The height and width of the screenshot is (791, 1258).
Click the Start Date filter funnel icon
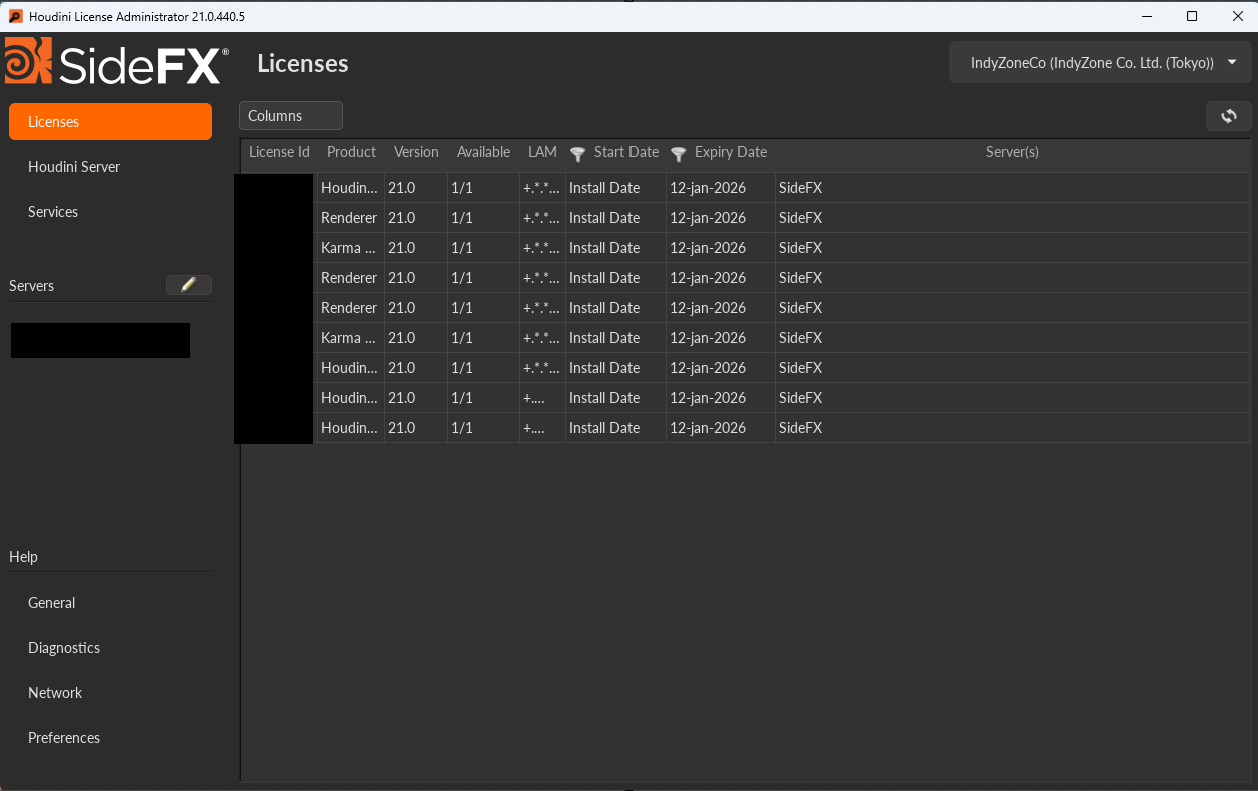pos(578,153)
